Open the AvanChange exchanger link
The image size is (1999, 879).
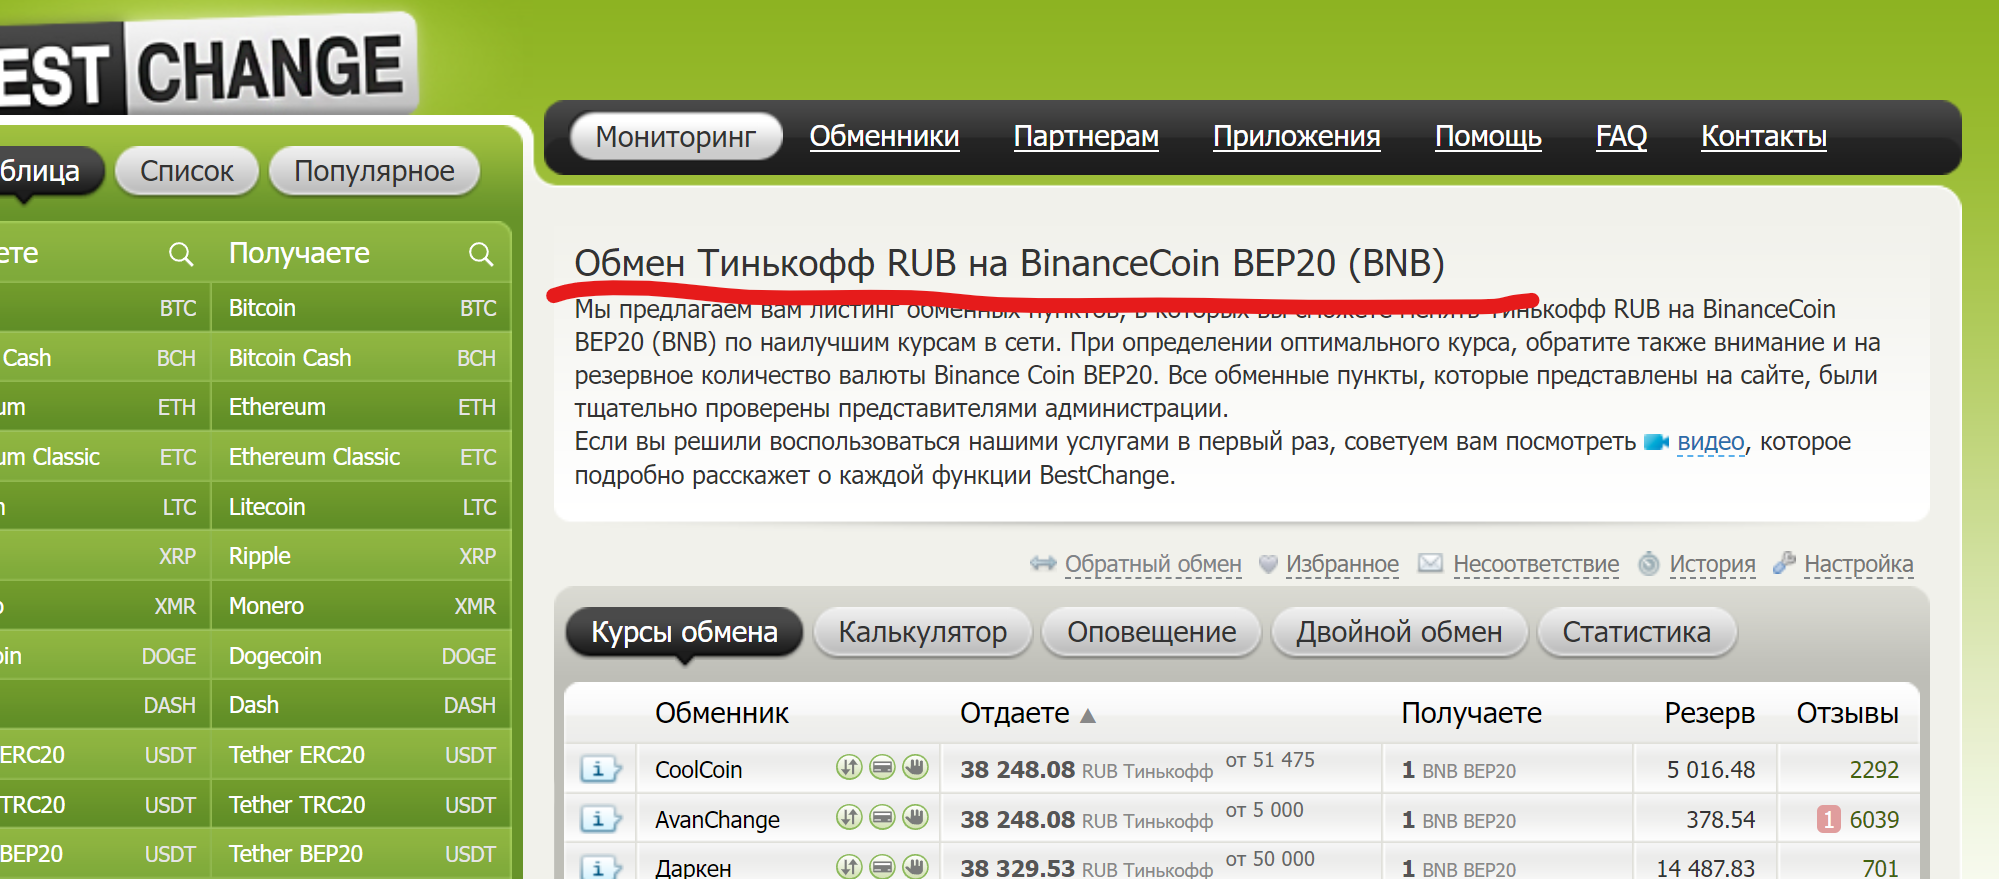point(717,820)
